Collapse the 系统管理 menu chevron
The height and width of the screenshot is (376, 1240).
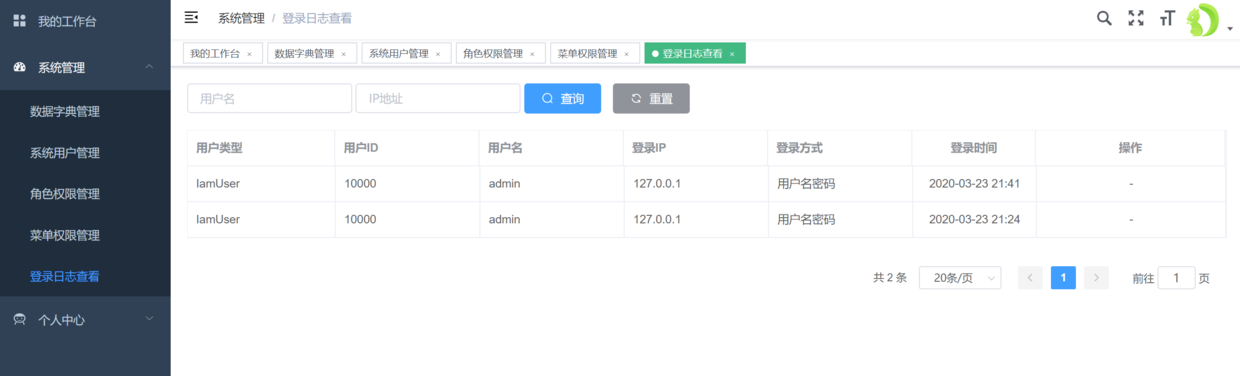coord(149,67)
